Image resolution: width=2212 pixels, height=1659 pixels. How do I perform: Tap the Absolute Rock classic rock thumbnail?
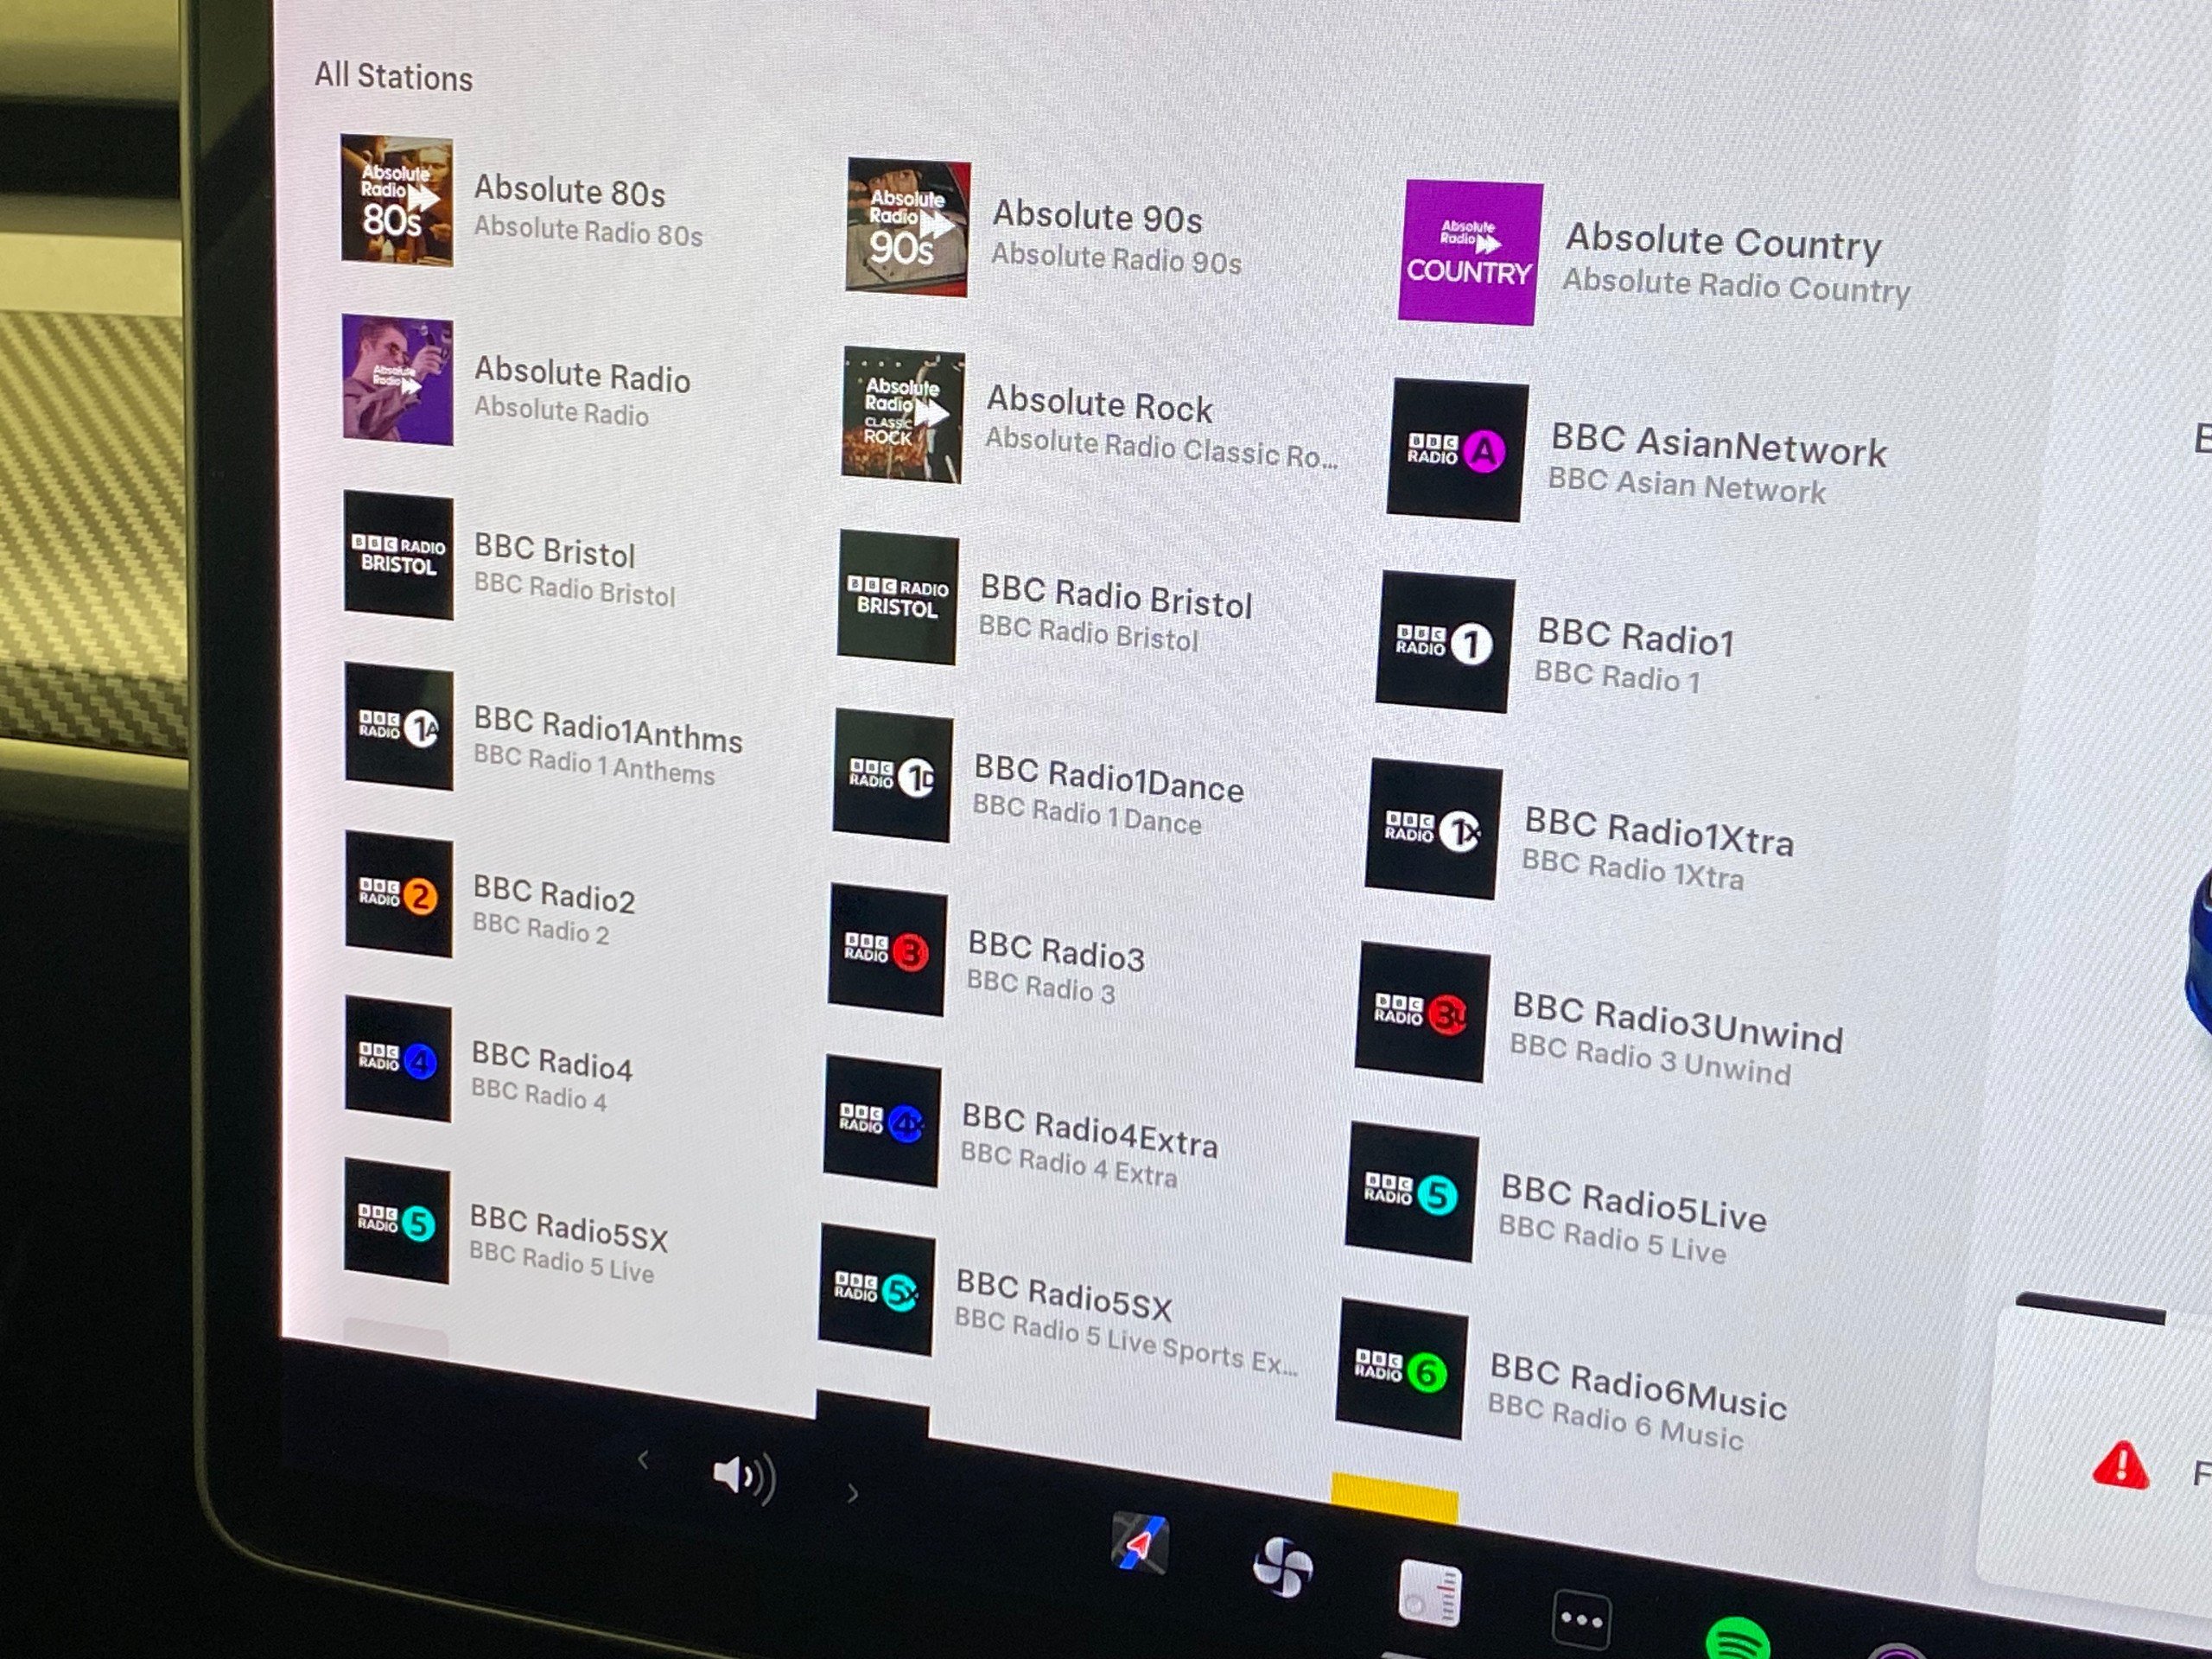(x=903, y=415)
